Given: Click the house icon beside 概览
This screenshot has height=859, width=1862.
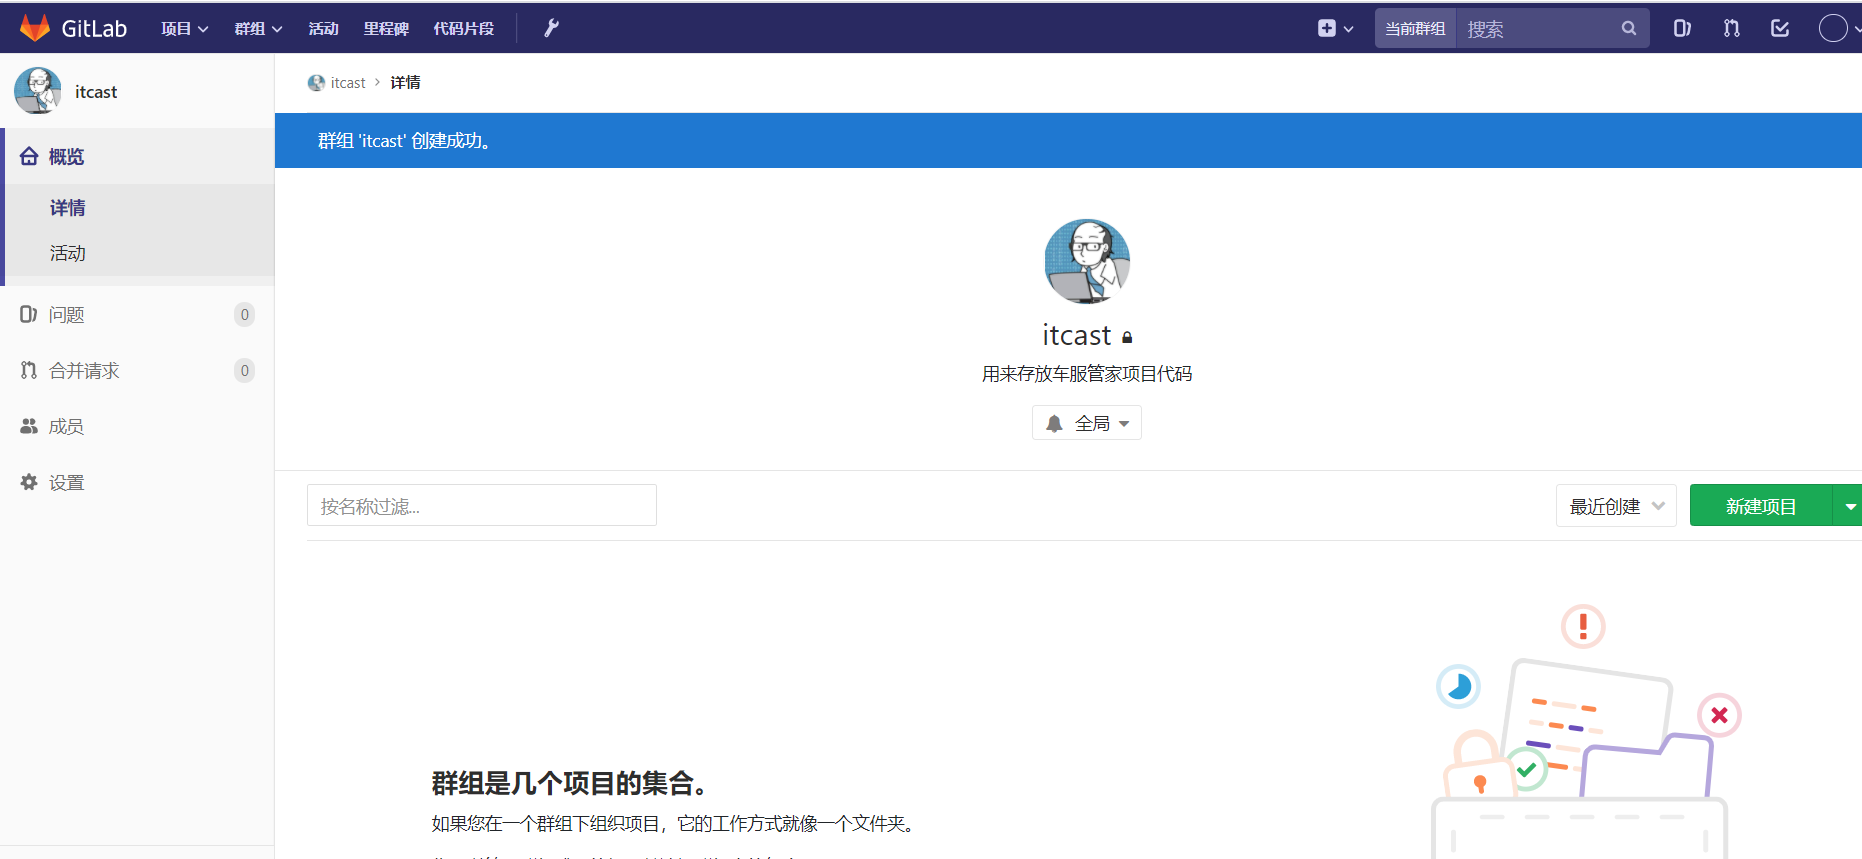Looking at the screenshot, I should click(29, 156).
